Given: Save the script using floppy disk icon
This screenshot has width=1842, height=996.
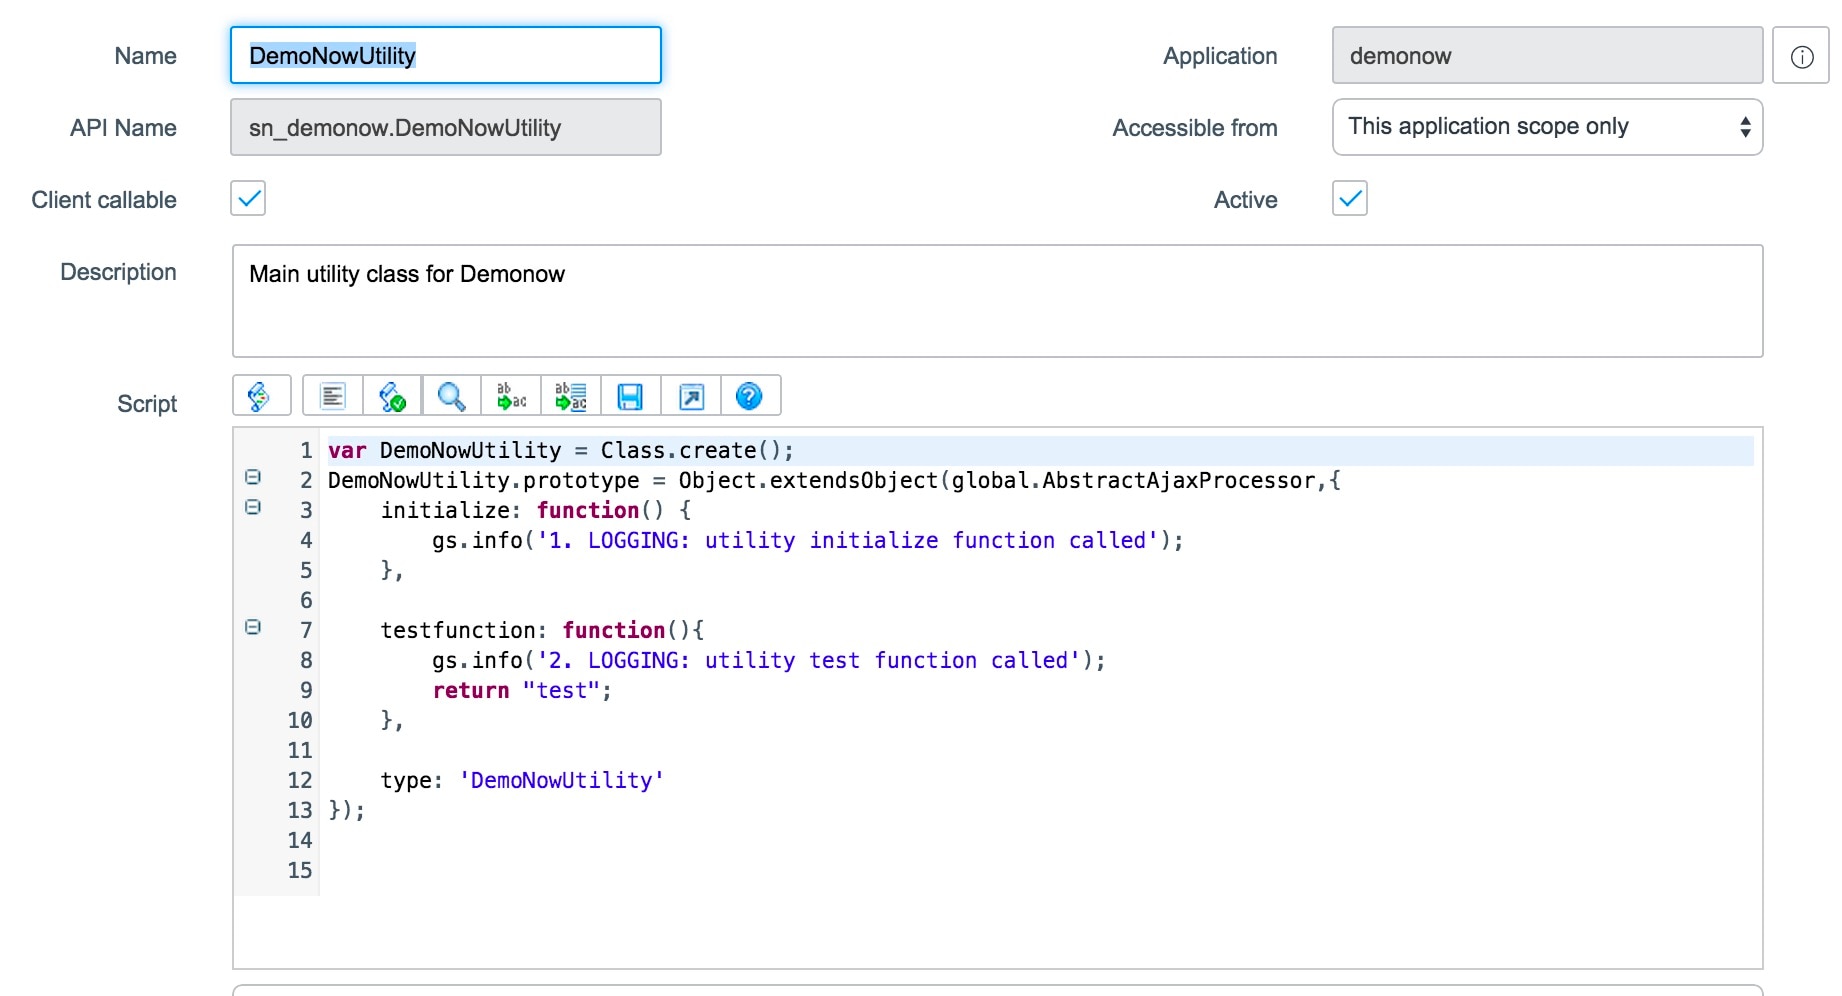Looking at the screenshot, I should tap(630, 396).
